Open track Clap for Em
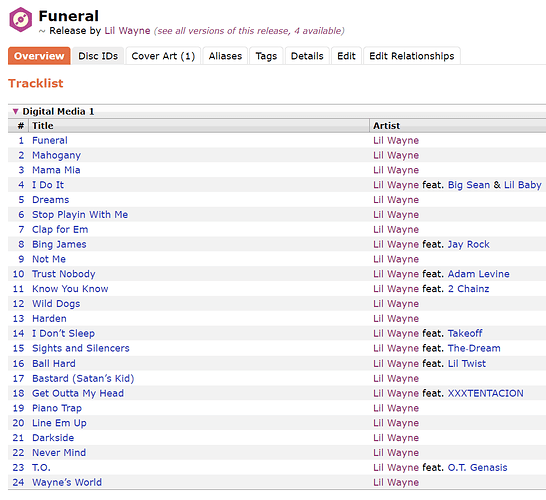This screenshot has height=500, width=546. tap(60, 229)
